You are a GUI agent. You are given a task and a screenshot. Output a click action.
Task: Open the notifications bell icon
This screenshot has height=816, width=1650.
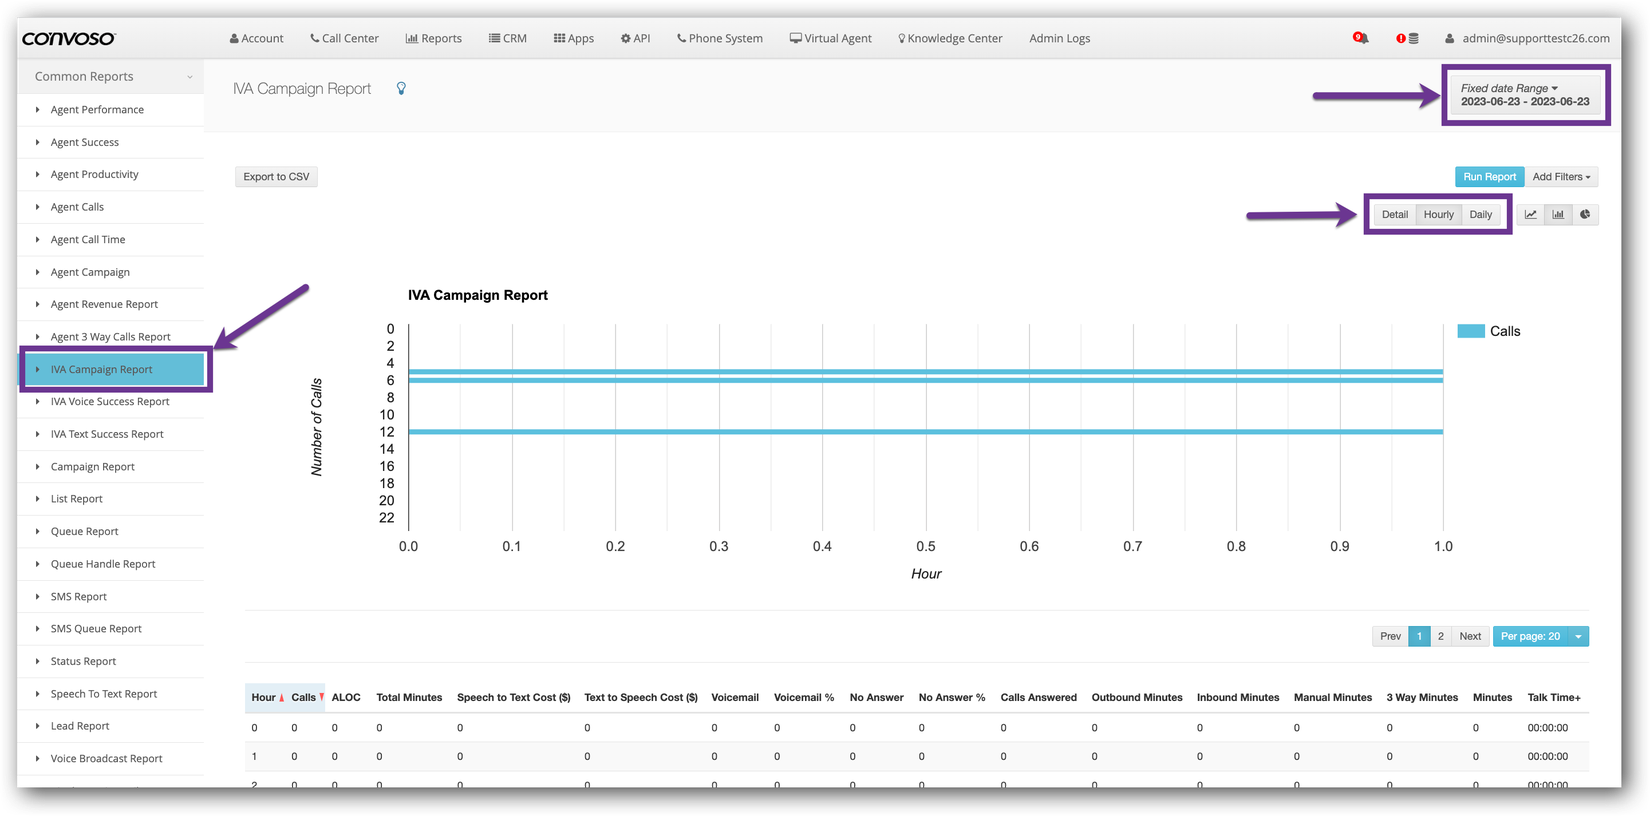point(1361,38)
